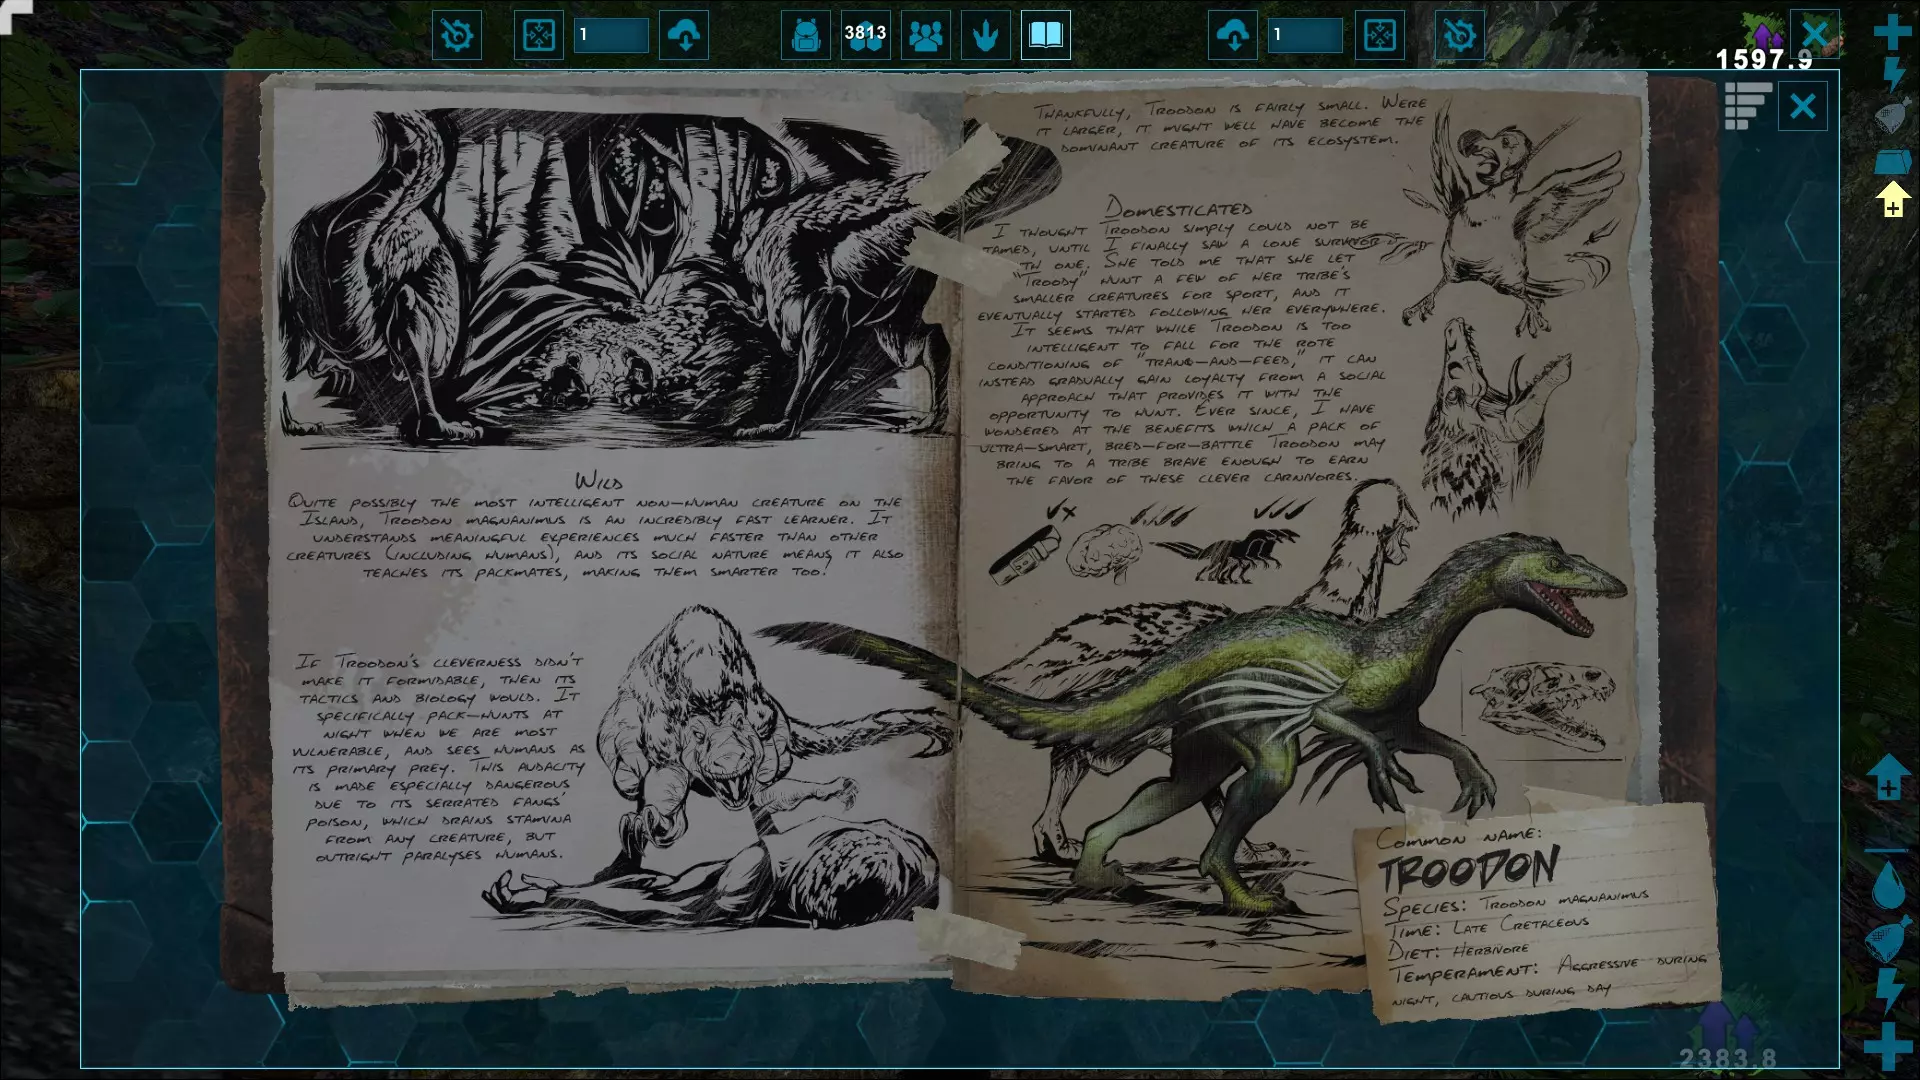Close the dossier panel with the X
The width and height of the screenshot is (1920, 1080).
[x=1802, y=106]
